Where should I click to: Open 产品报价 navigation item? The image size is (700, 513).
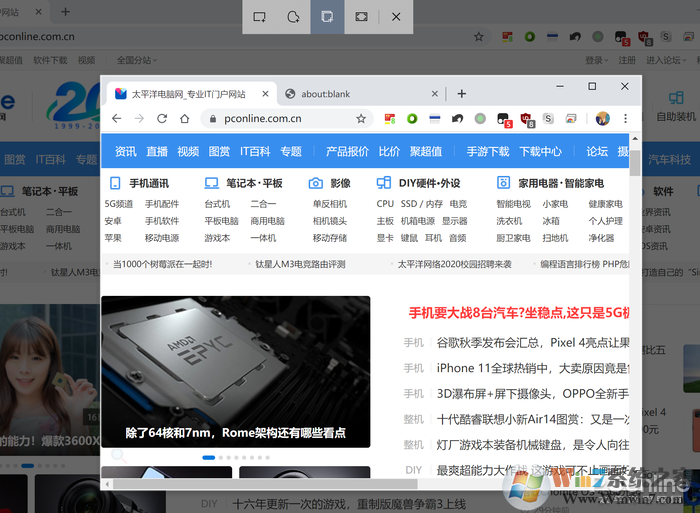pyautogui.click(x=347, y=152)
